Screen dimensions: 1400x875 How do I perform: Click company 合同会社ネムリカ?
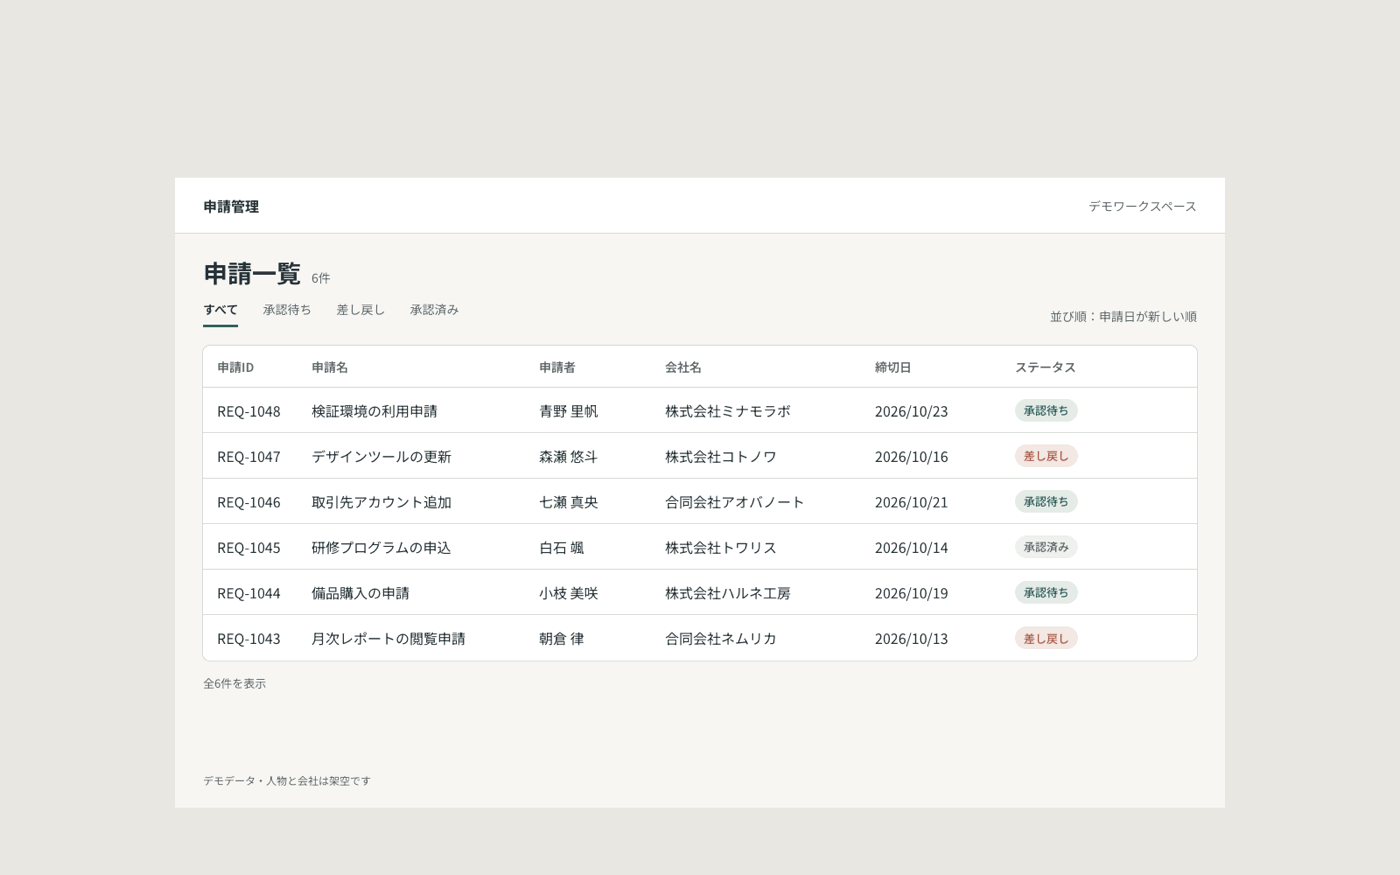(721, 639)
